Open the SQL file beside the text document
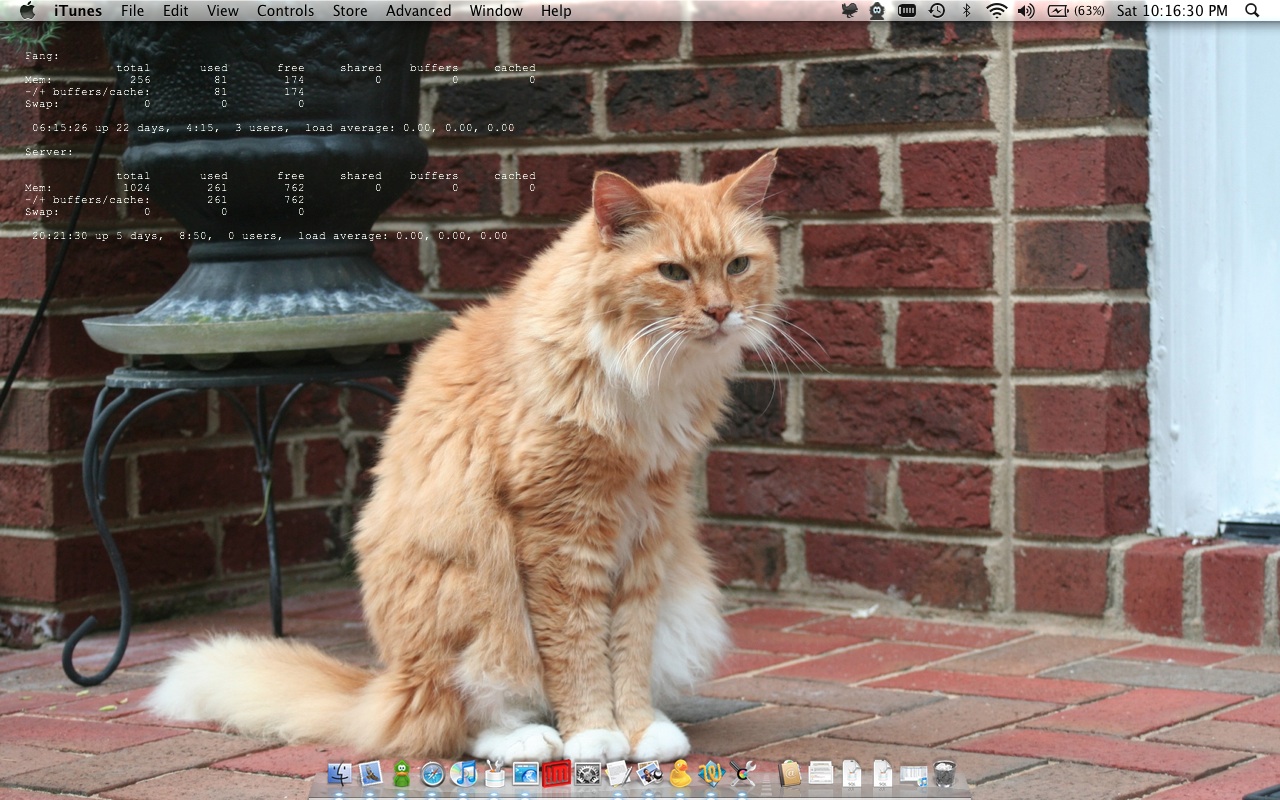This screenshot has width=1280, height=800. [x=852, y=772]
